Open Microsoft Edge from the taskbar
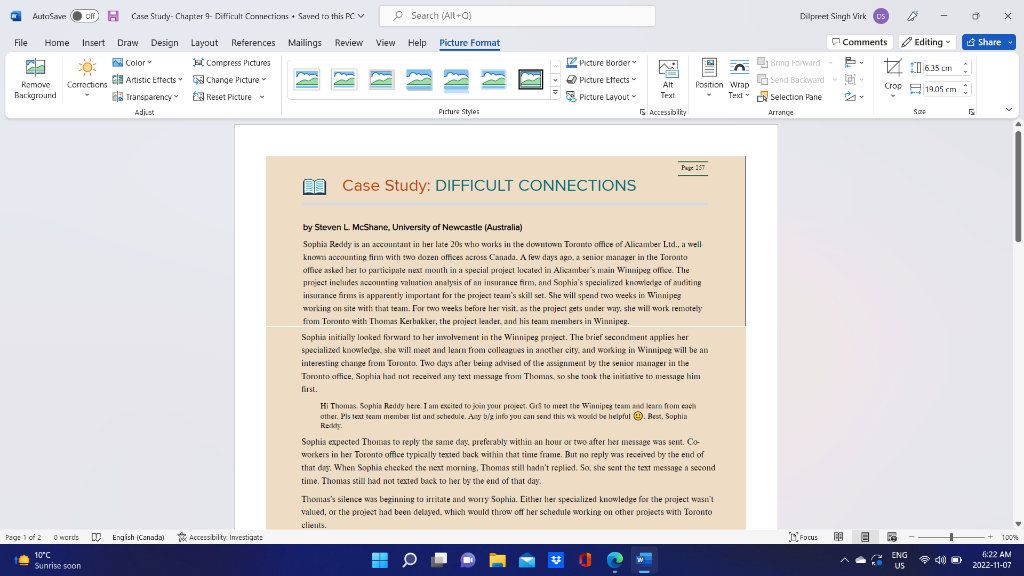The image size is (1024, 576). [x=615, y=560]
